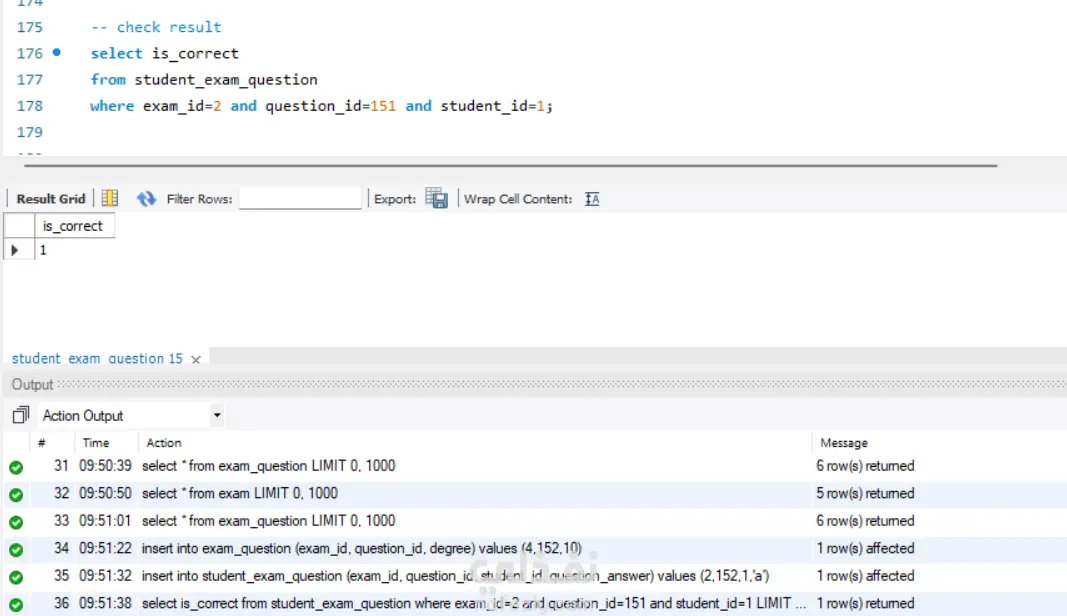The height and width of the screenshot is (616, 1067).
Task: Close the student_exam_question 15 result tab
Action: (x=196, y=359)
